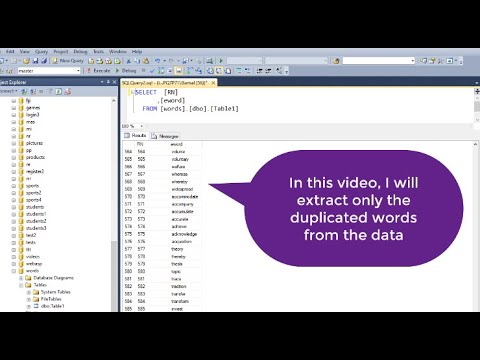
Task: Click the Refresh icon in Object Explorer
Action: point(59,91)
